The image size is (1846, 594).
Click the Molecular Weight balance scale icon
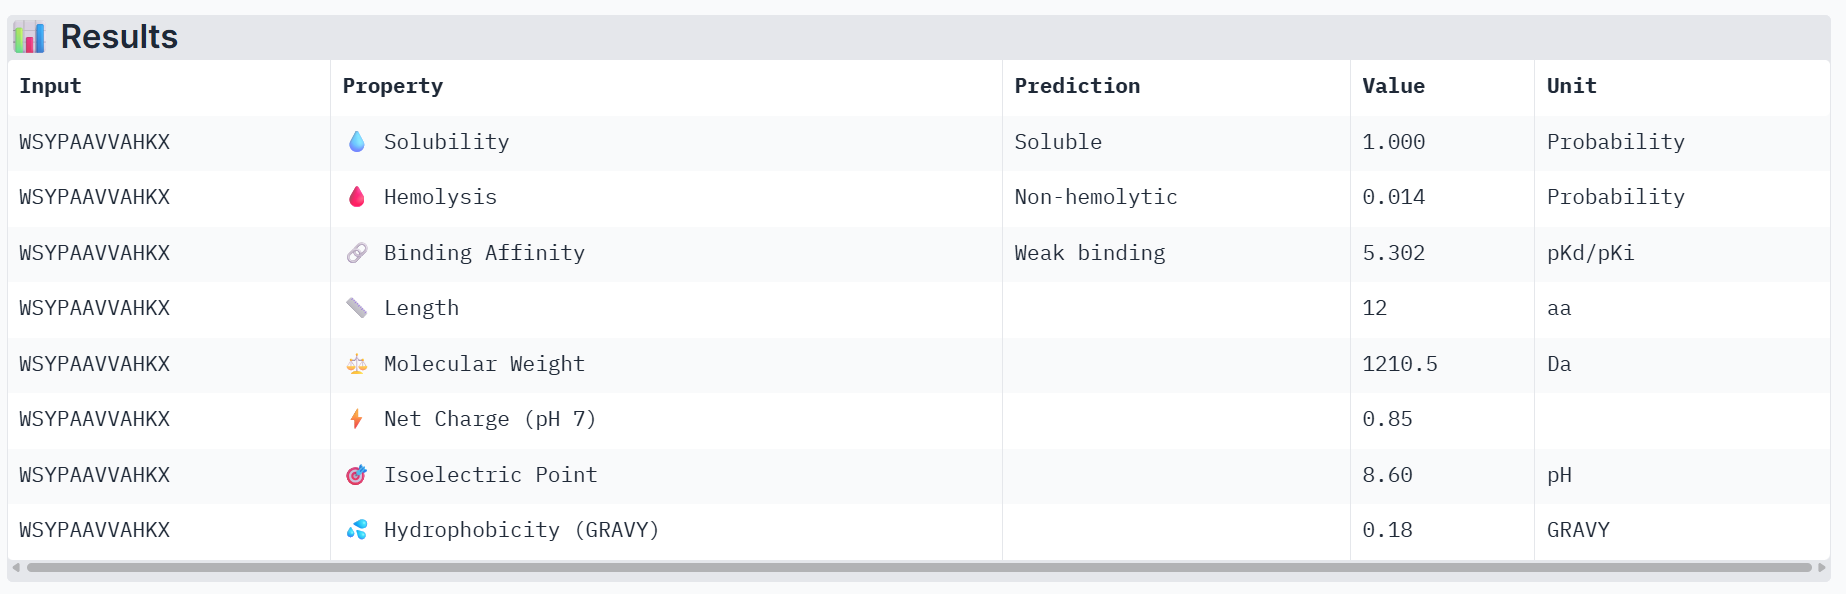coord(357,364)
